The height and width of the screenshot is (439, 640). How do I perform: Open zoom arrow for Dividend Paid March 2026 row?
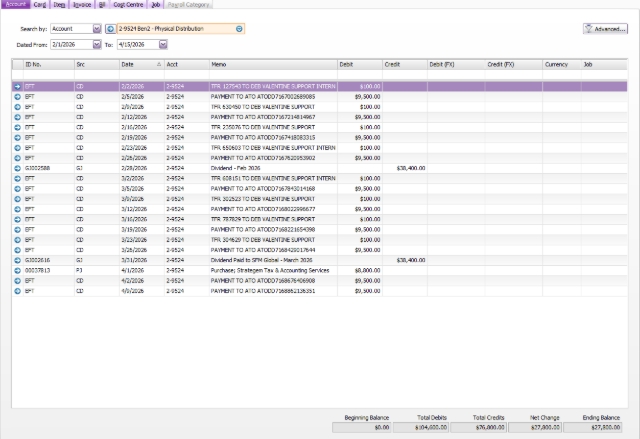(17, 260)
